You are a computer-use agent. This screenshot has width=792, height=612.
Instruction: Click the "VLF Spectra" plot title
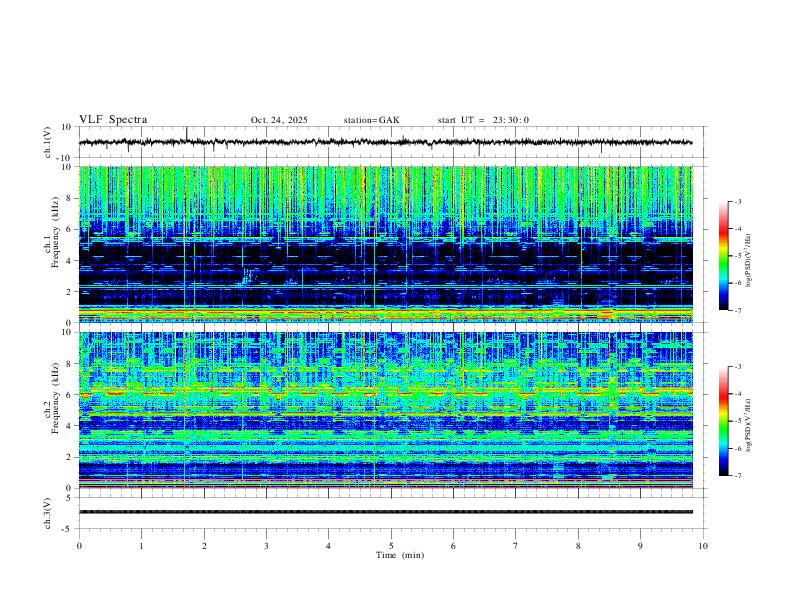113,120
